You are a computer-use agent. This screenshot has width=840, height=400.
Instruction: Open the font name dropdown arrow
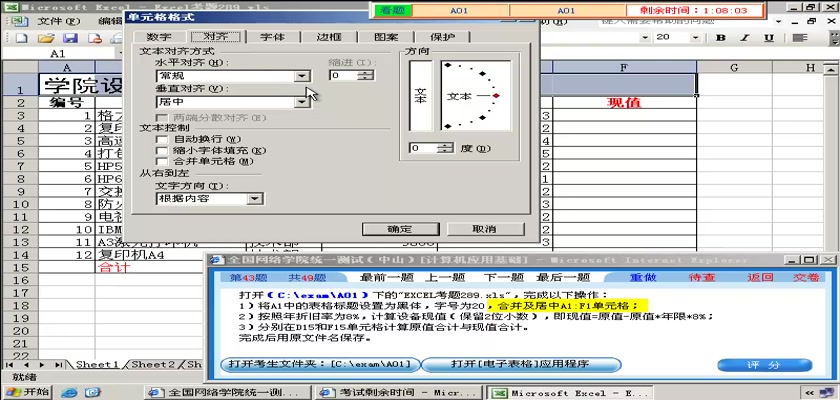pyautogui.click(x=644, y=37)
